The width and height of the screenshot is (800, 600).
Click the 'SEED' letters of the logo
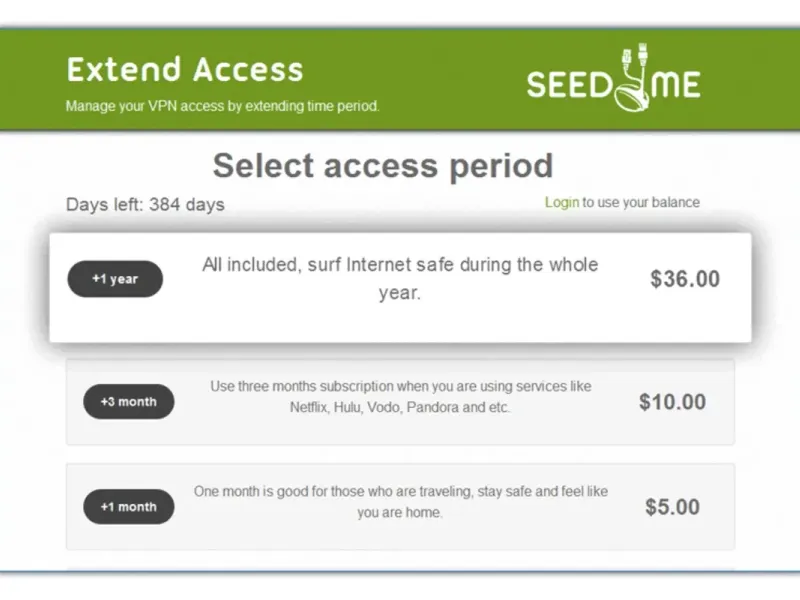coord(565,85)
